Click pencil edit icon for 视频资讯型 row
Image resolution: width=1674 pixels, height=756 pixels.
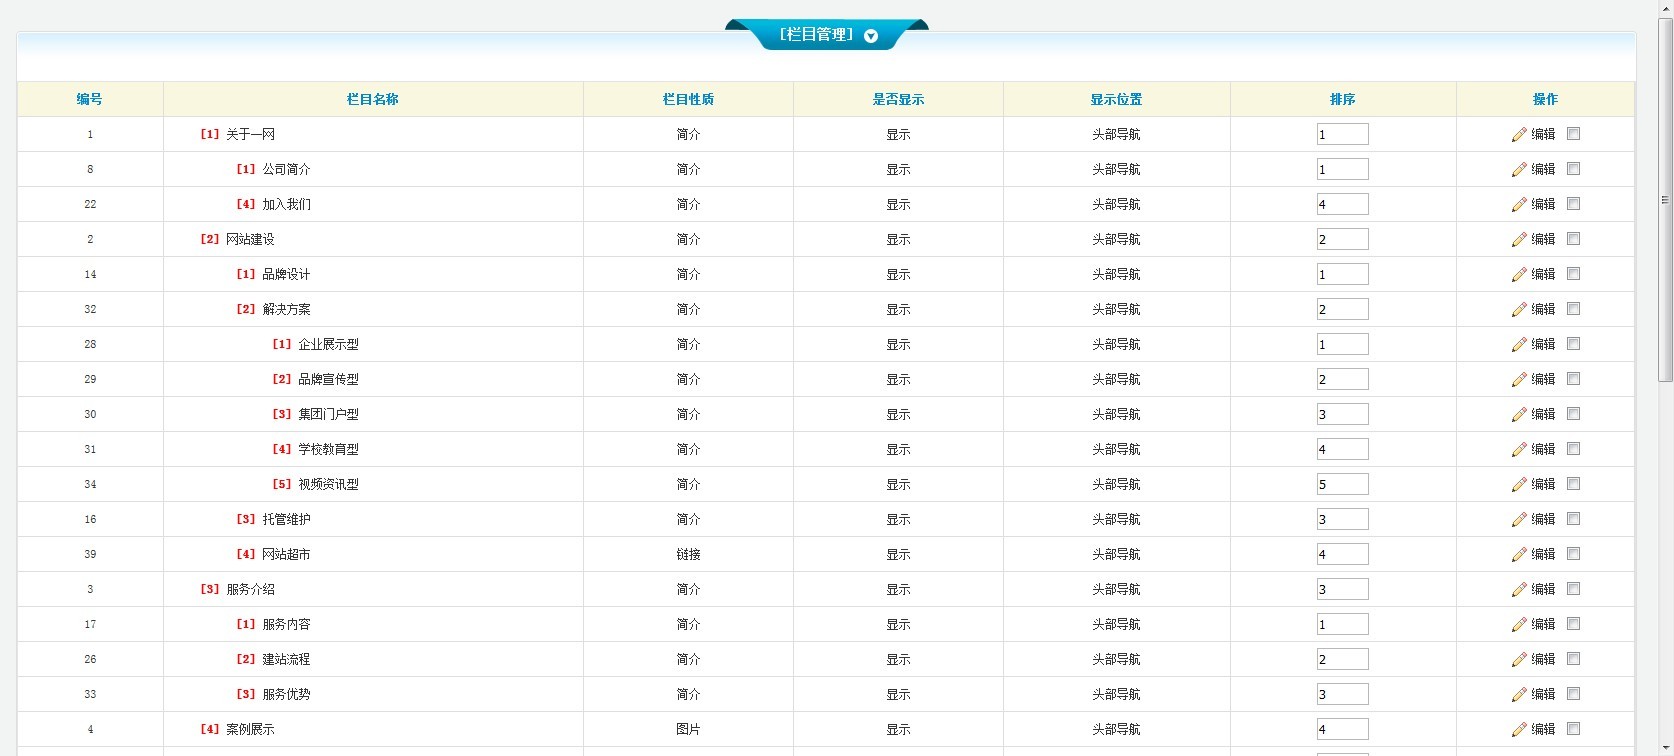1519,485
